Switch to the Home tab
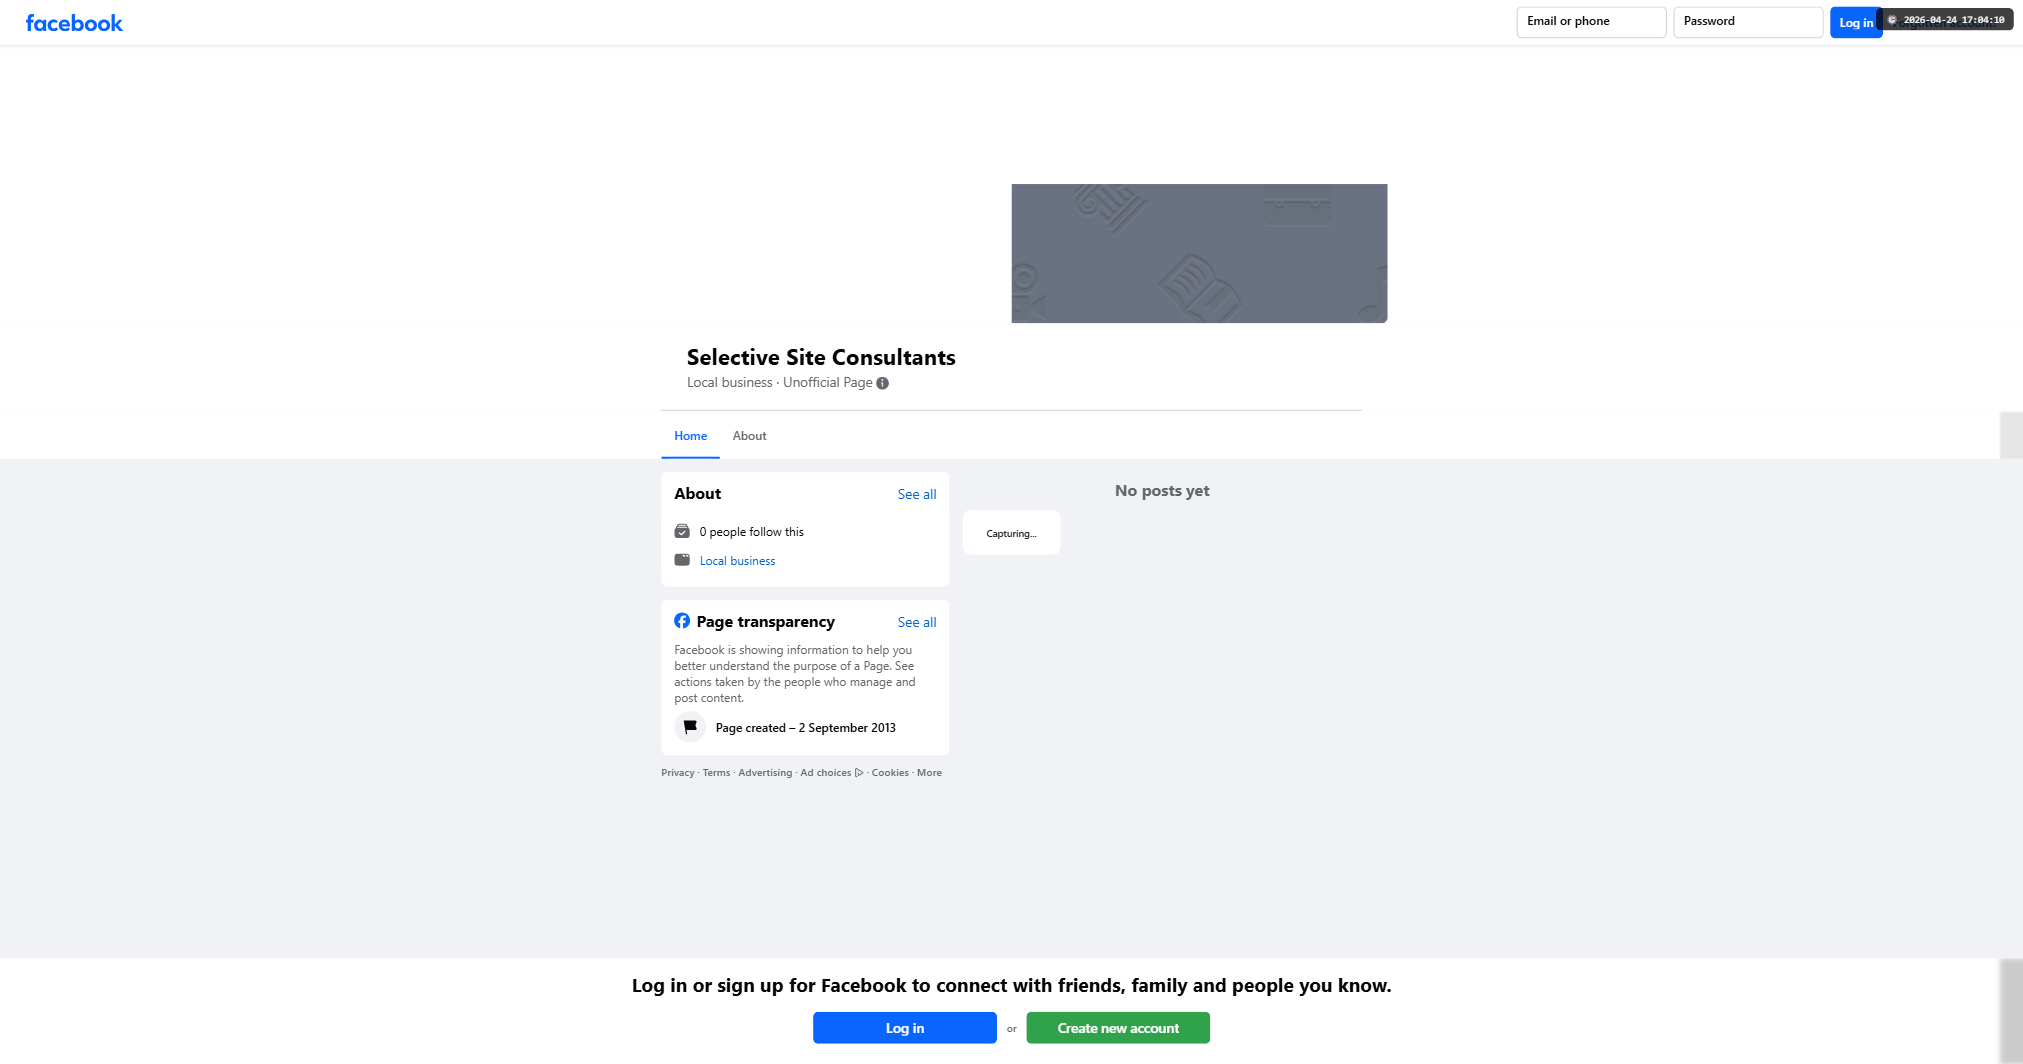Viewport: 2023px width, 1064px height. coord(690,436)
